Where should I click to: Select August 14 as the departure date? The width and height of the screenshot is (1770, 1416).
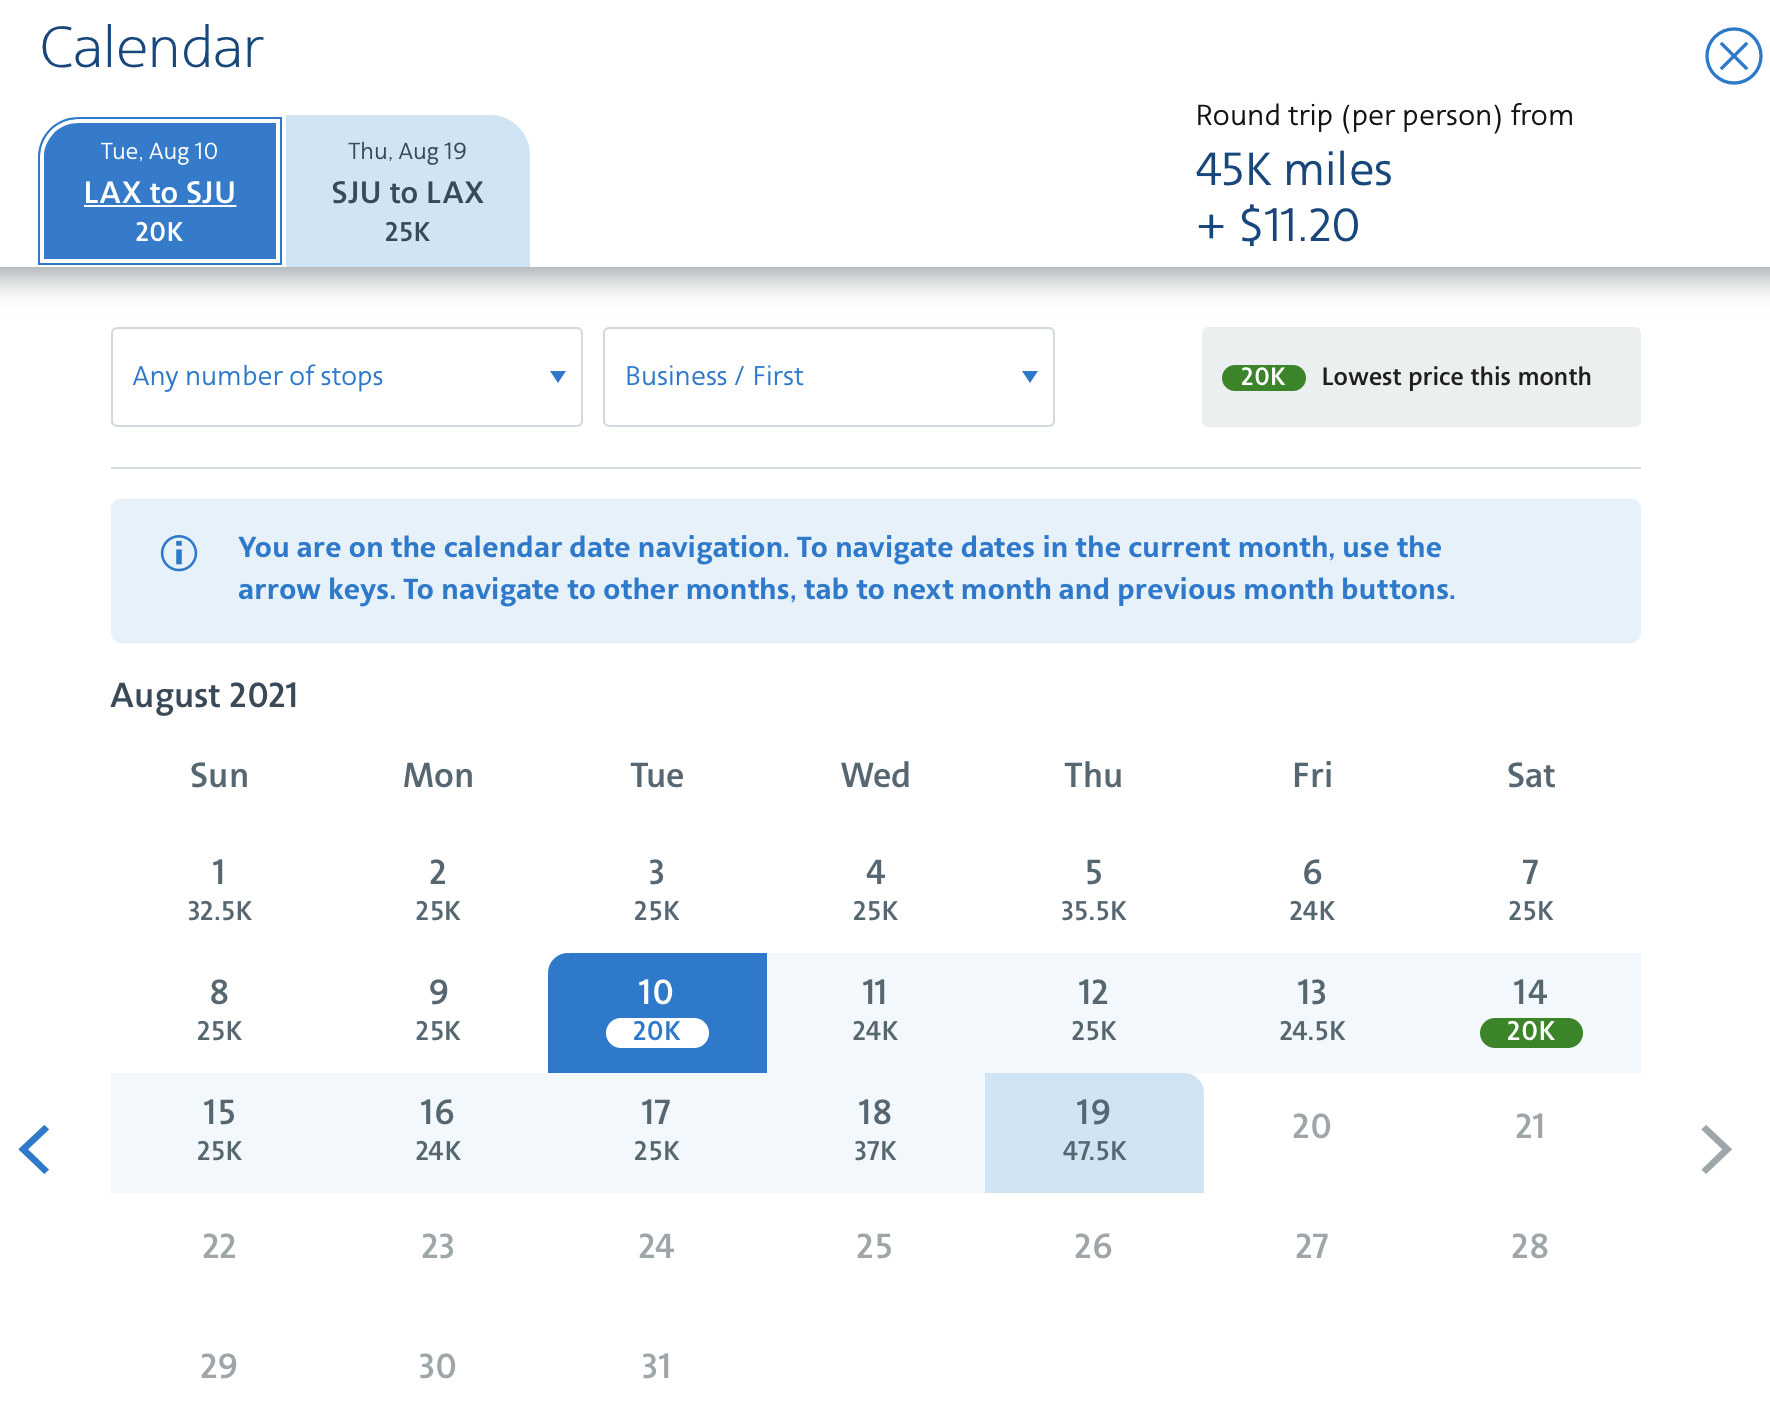click(x=1529, y=1010)
